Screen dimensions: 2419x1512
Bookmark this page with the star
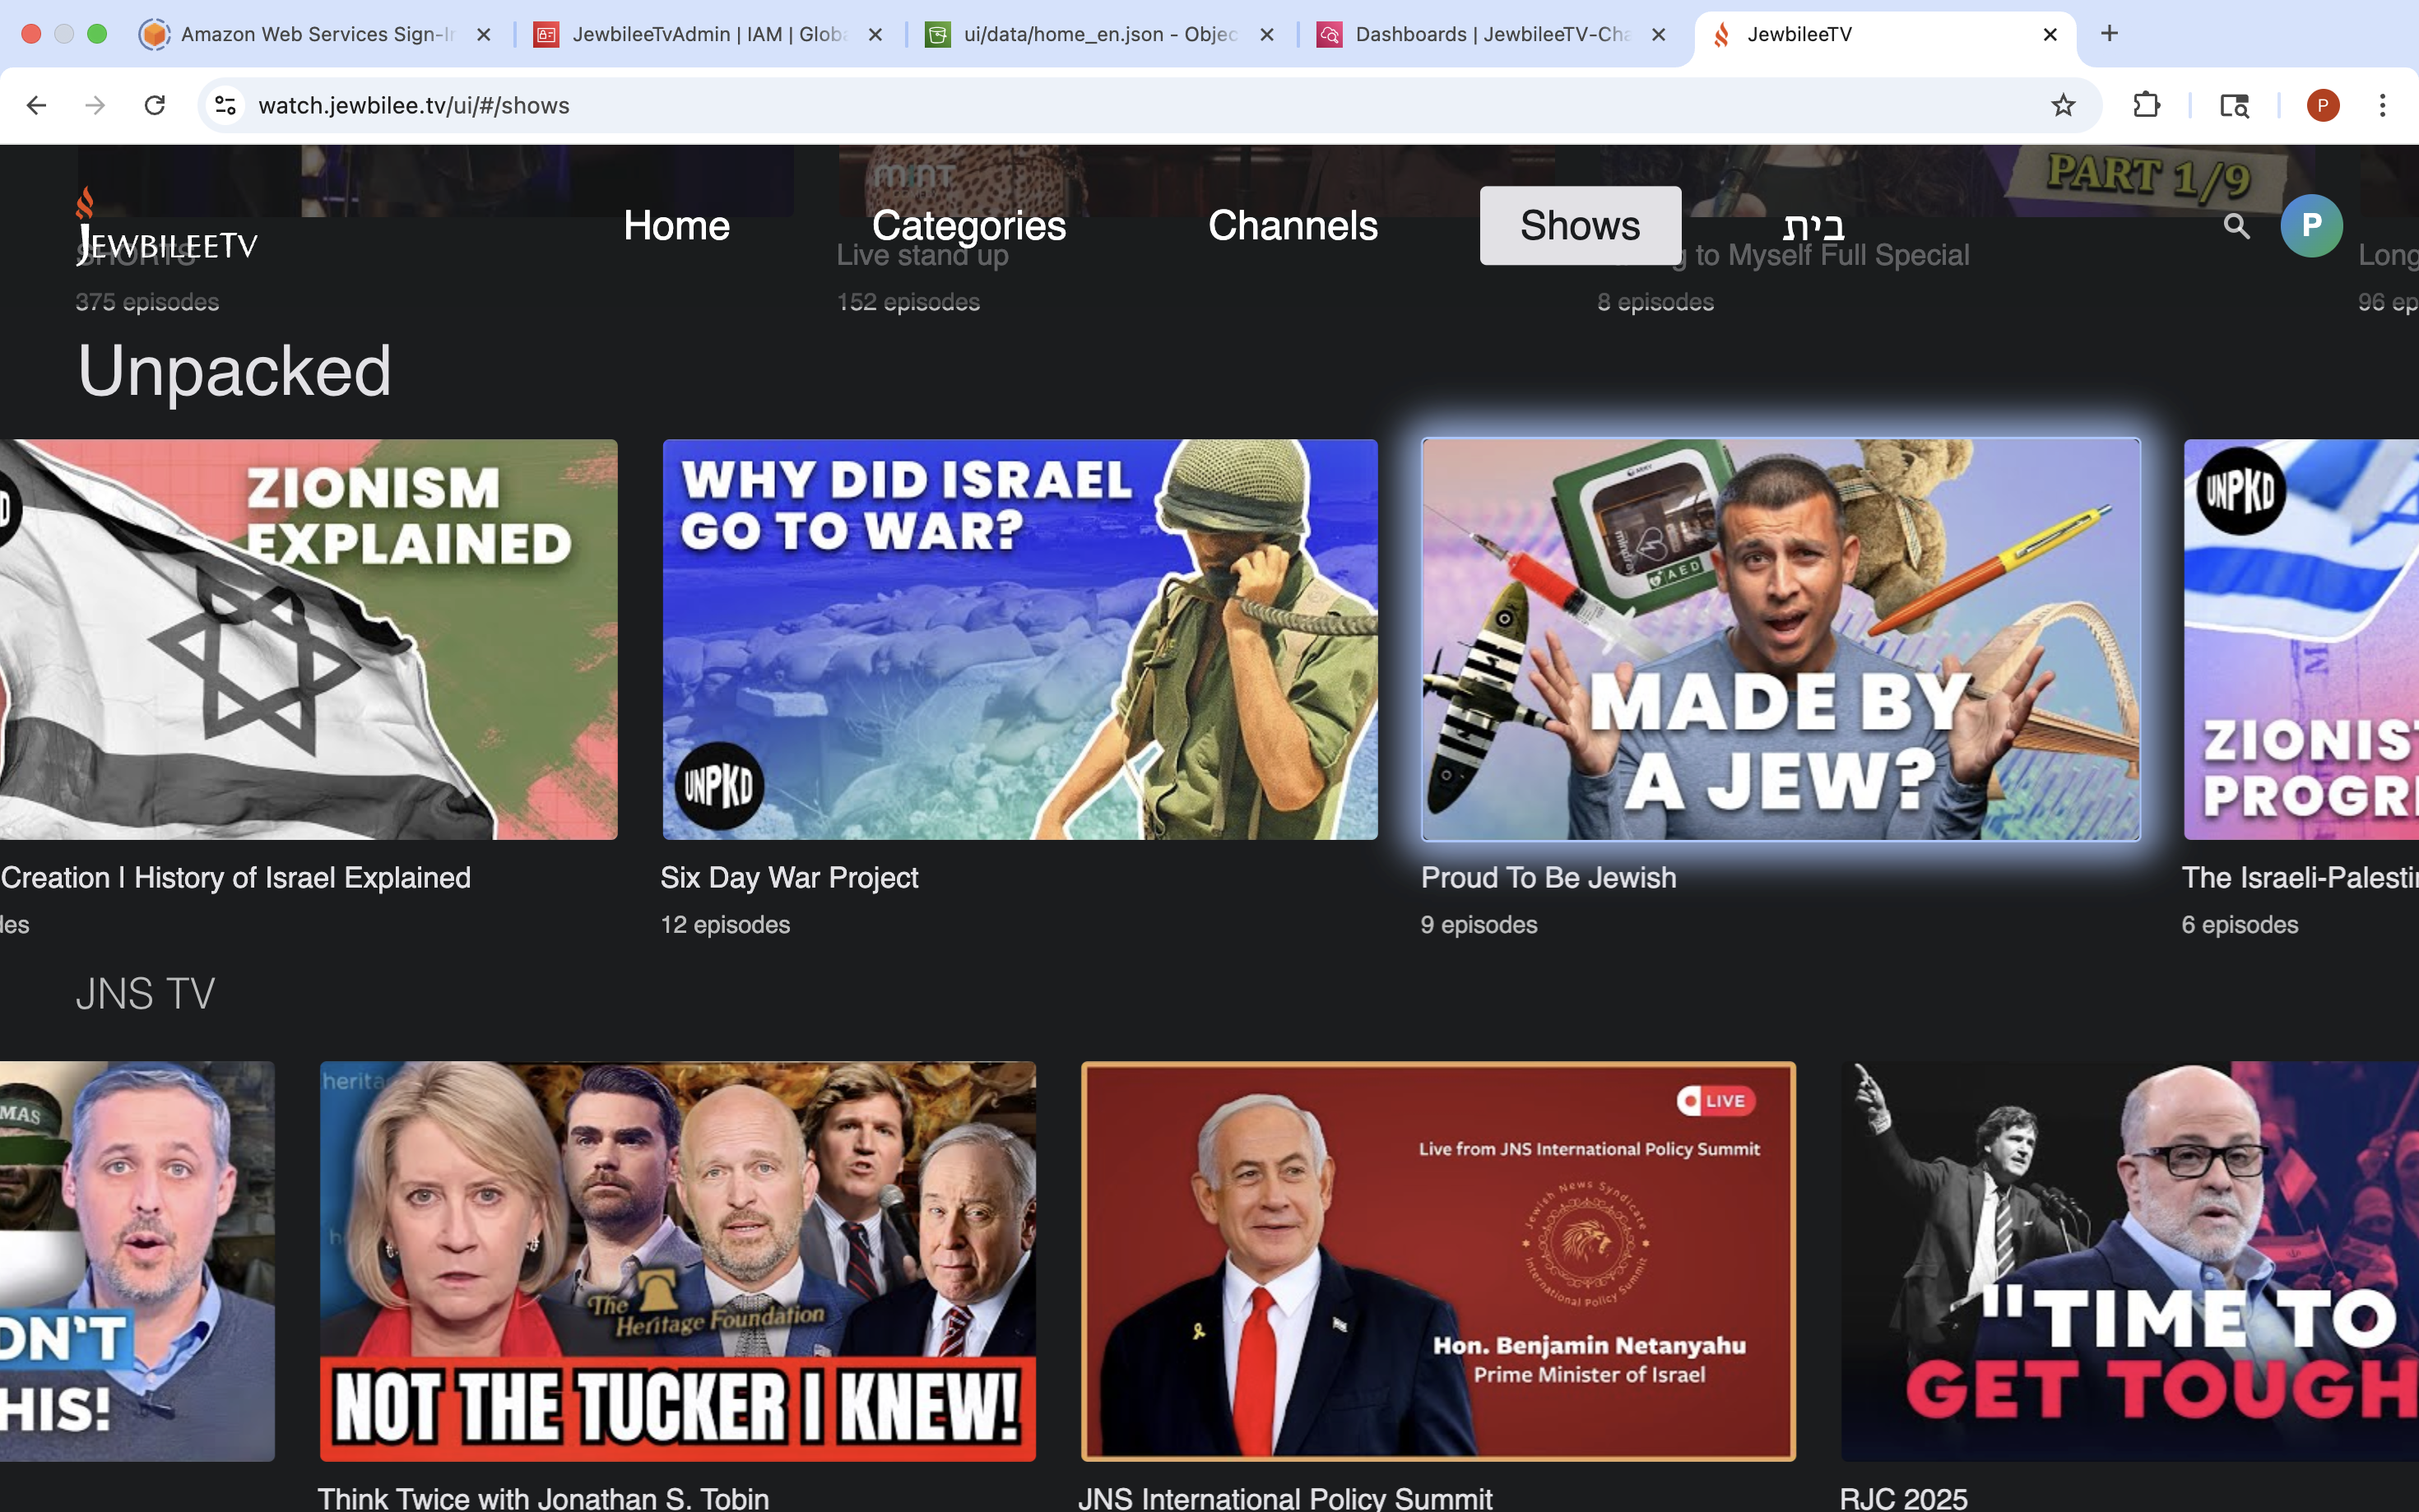point(2063,105)
